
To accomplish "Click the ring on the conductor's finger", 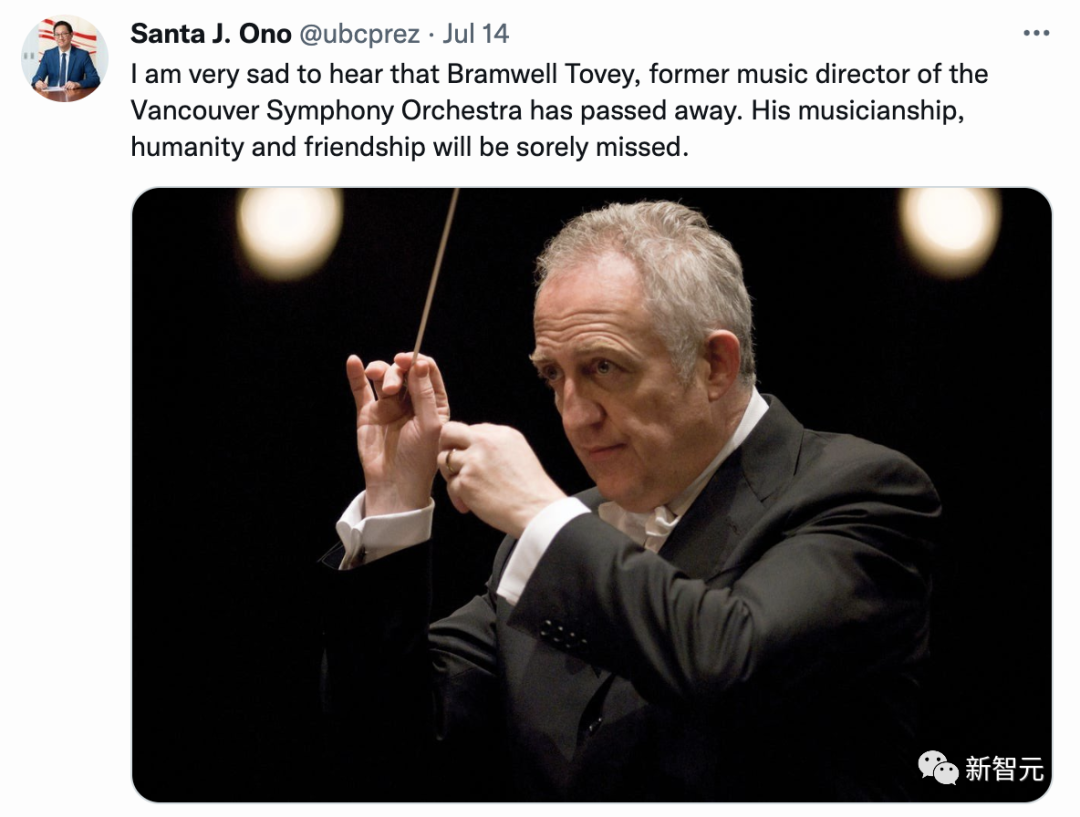I will pos(449,461).
